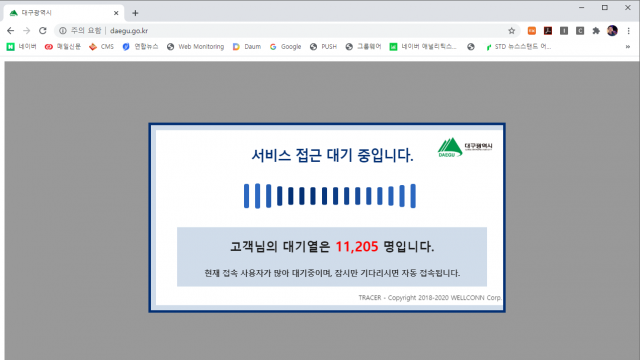Open the STD 뉴스스탠드 bookmark
The image size is (640, 360).
518,47
